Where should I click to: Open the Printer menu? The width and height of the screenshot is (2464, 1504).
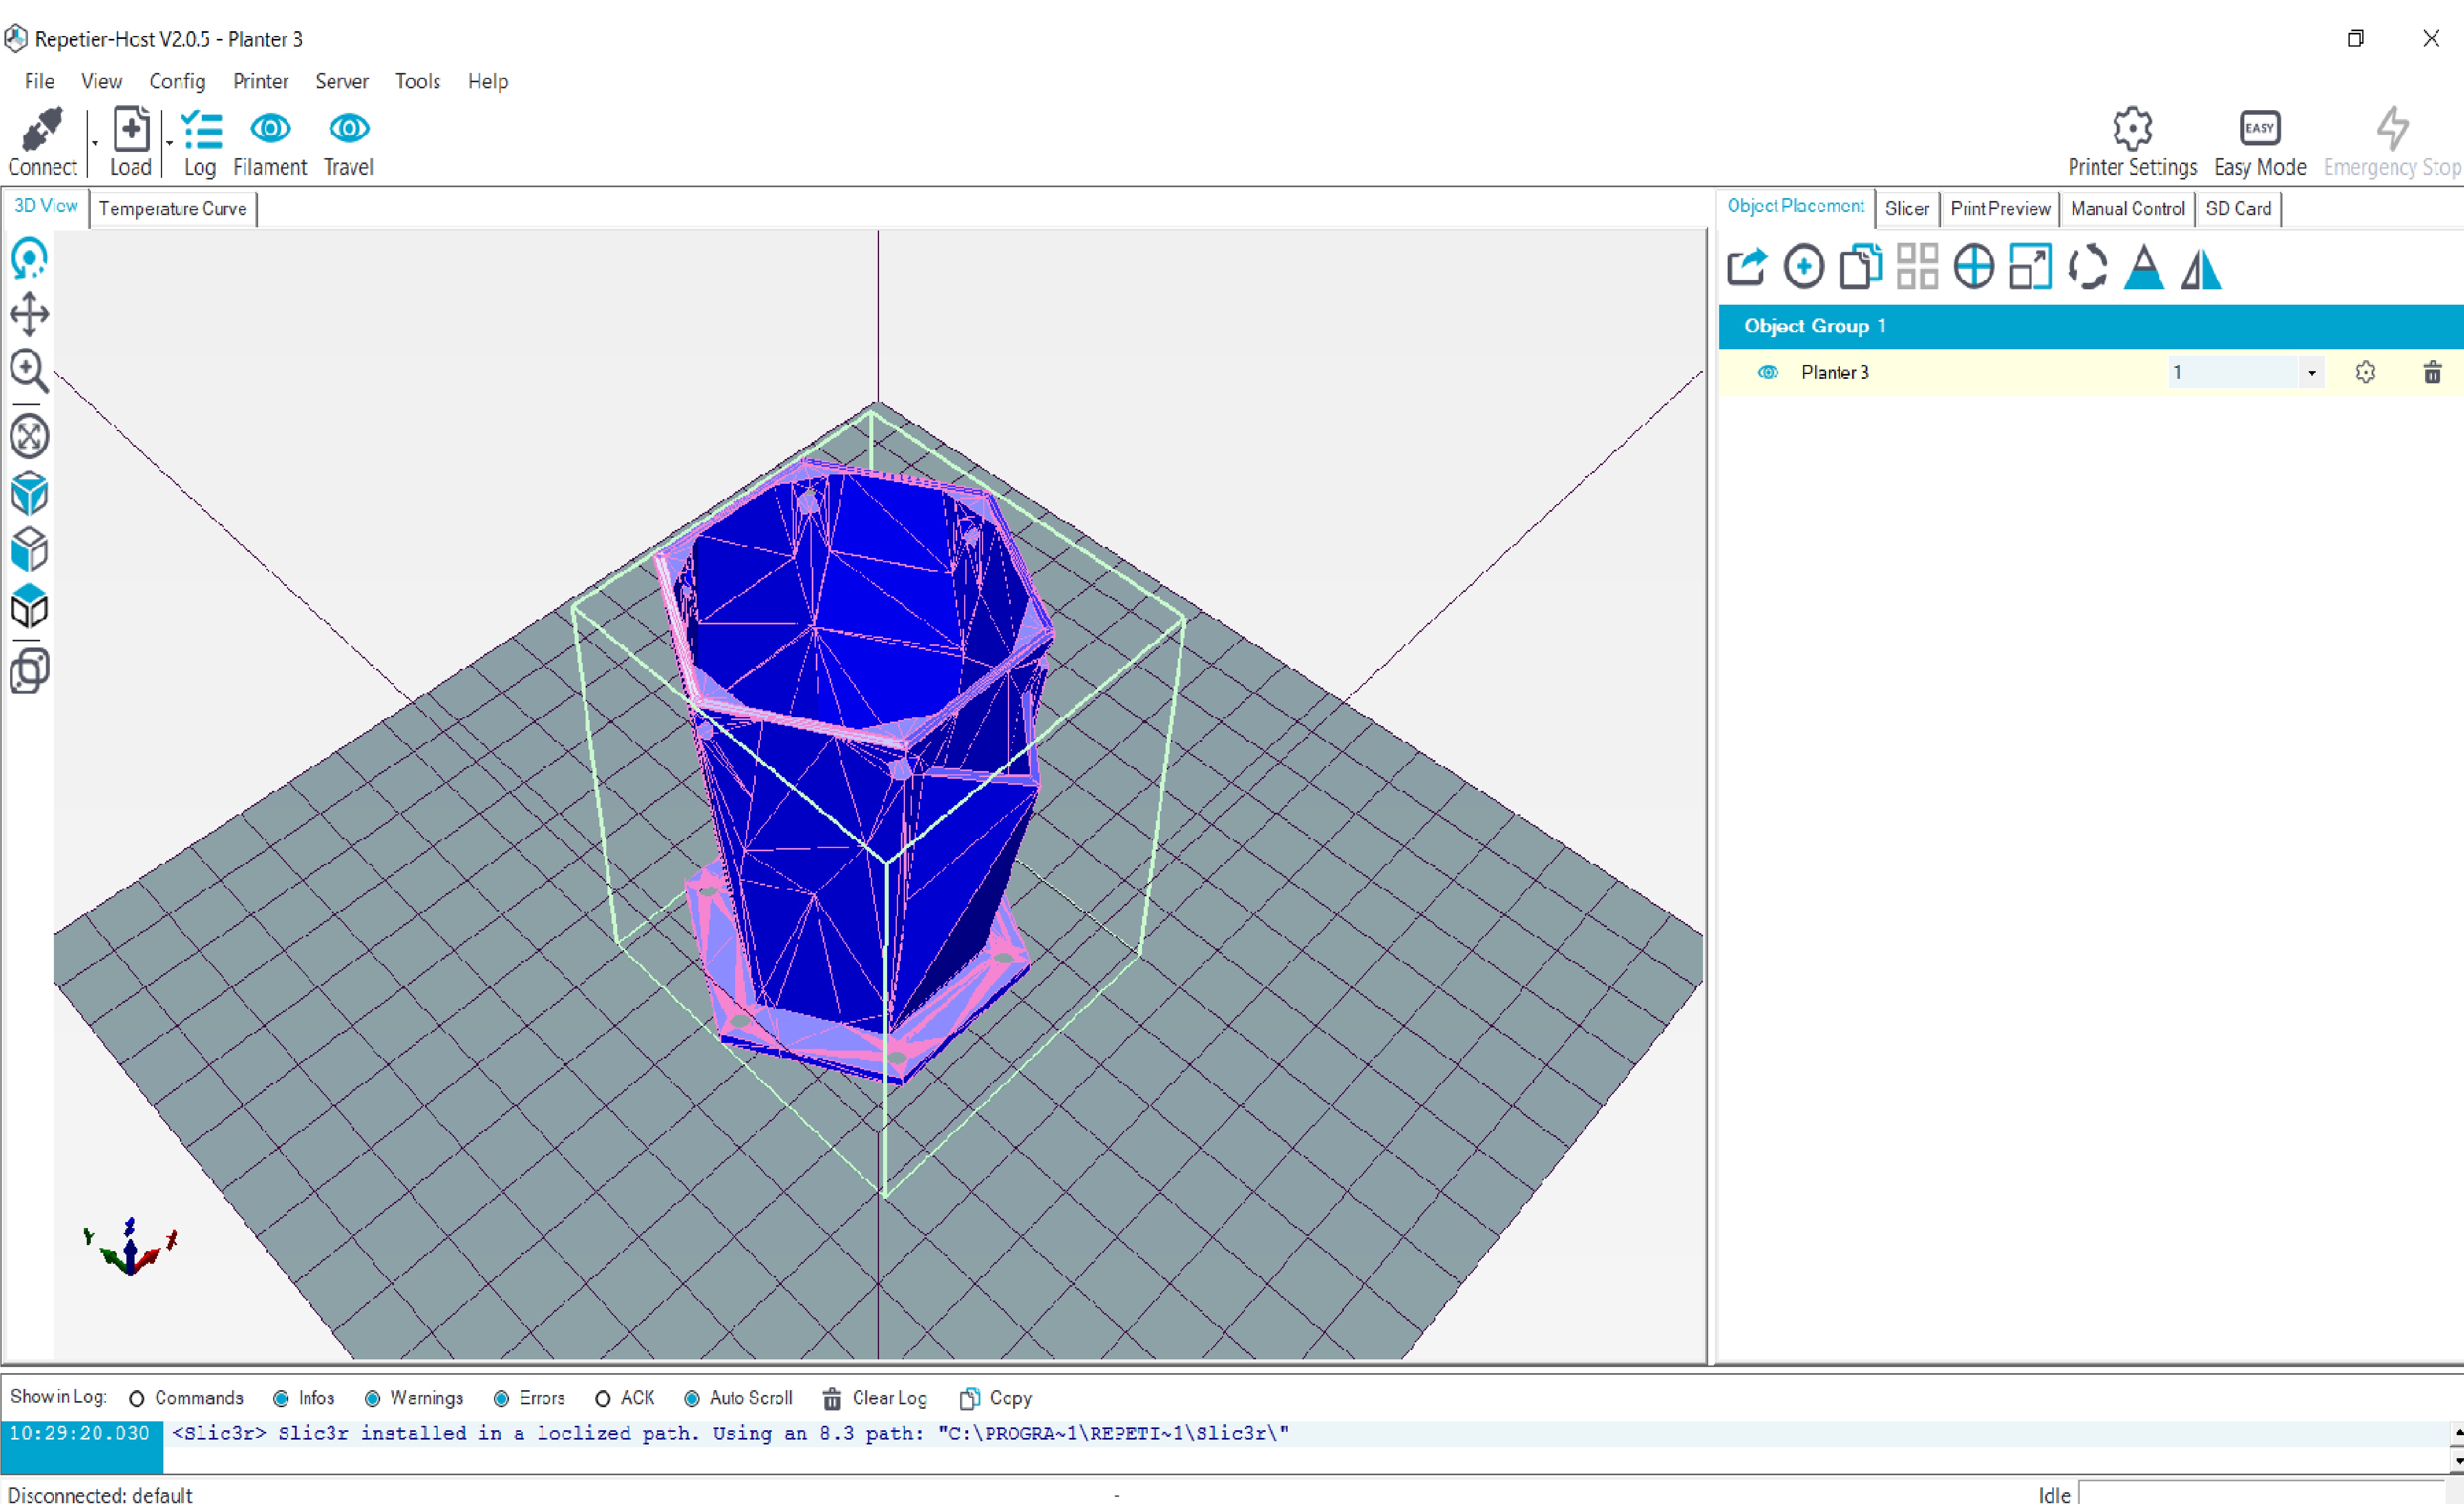(x=261, y=81)
